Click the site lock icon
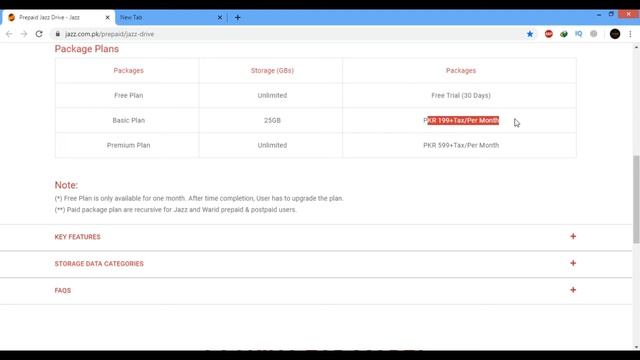The image size is (640, 360). pyautogui.click(x=58, y=34)
